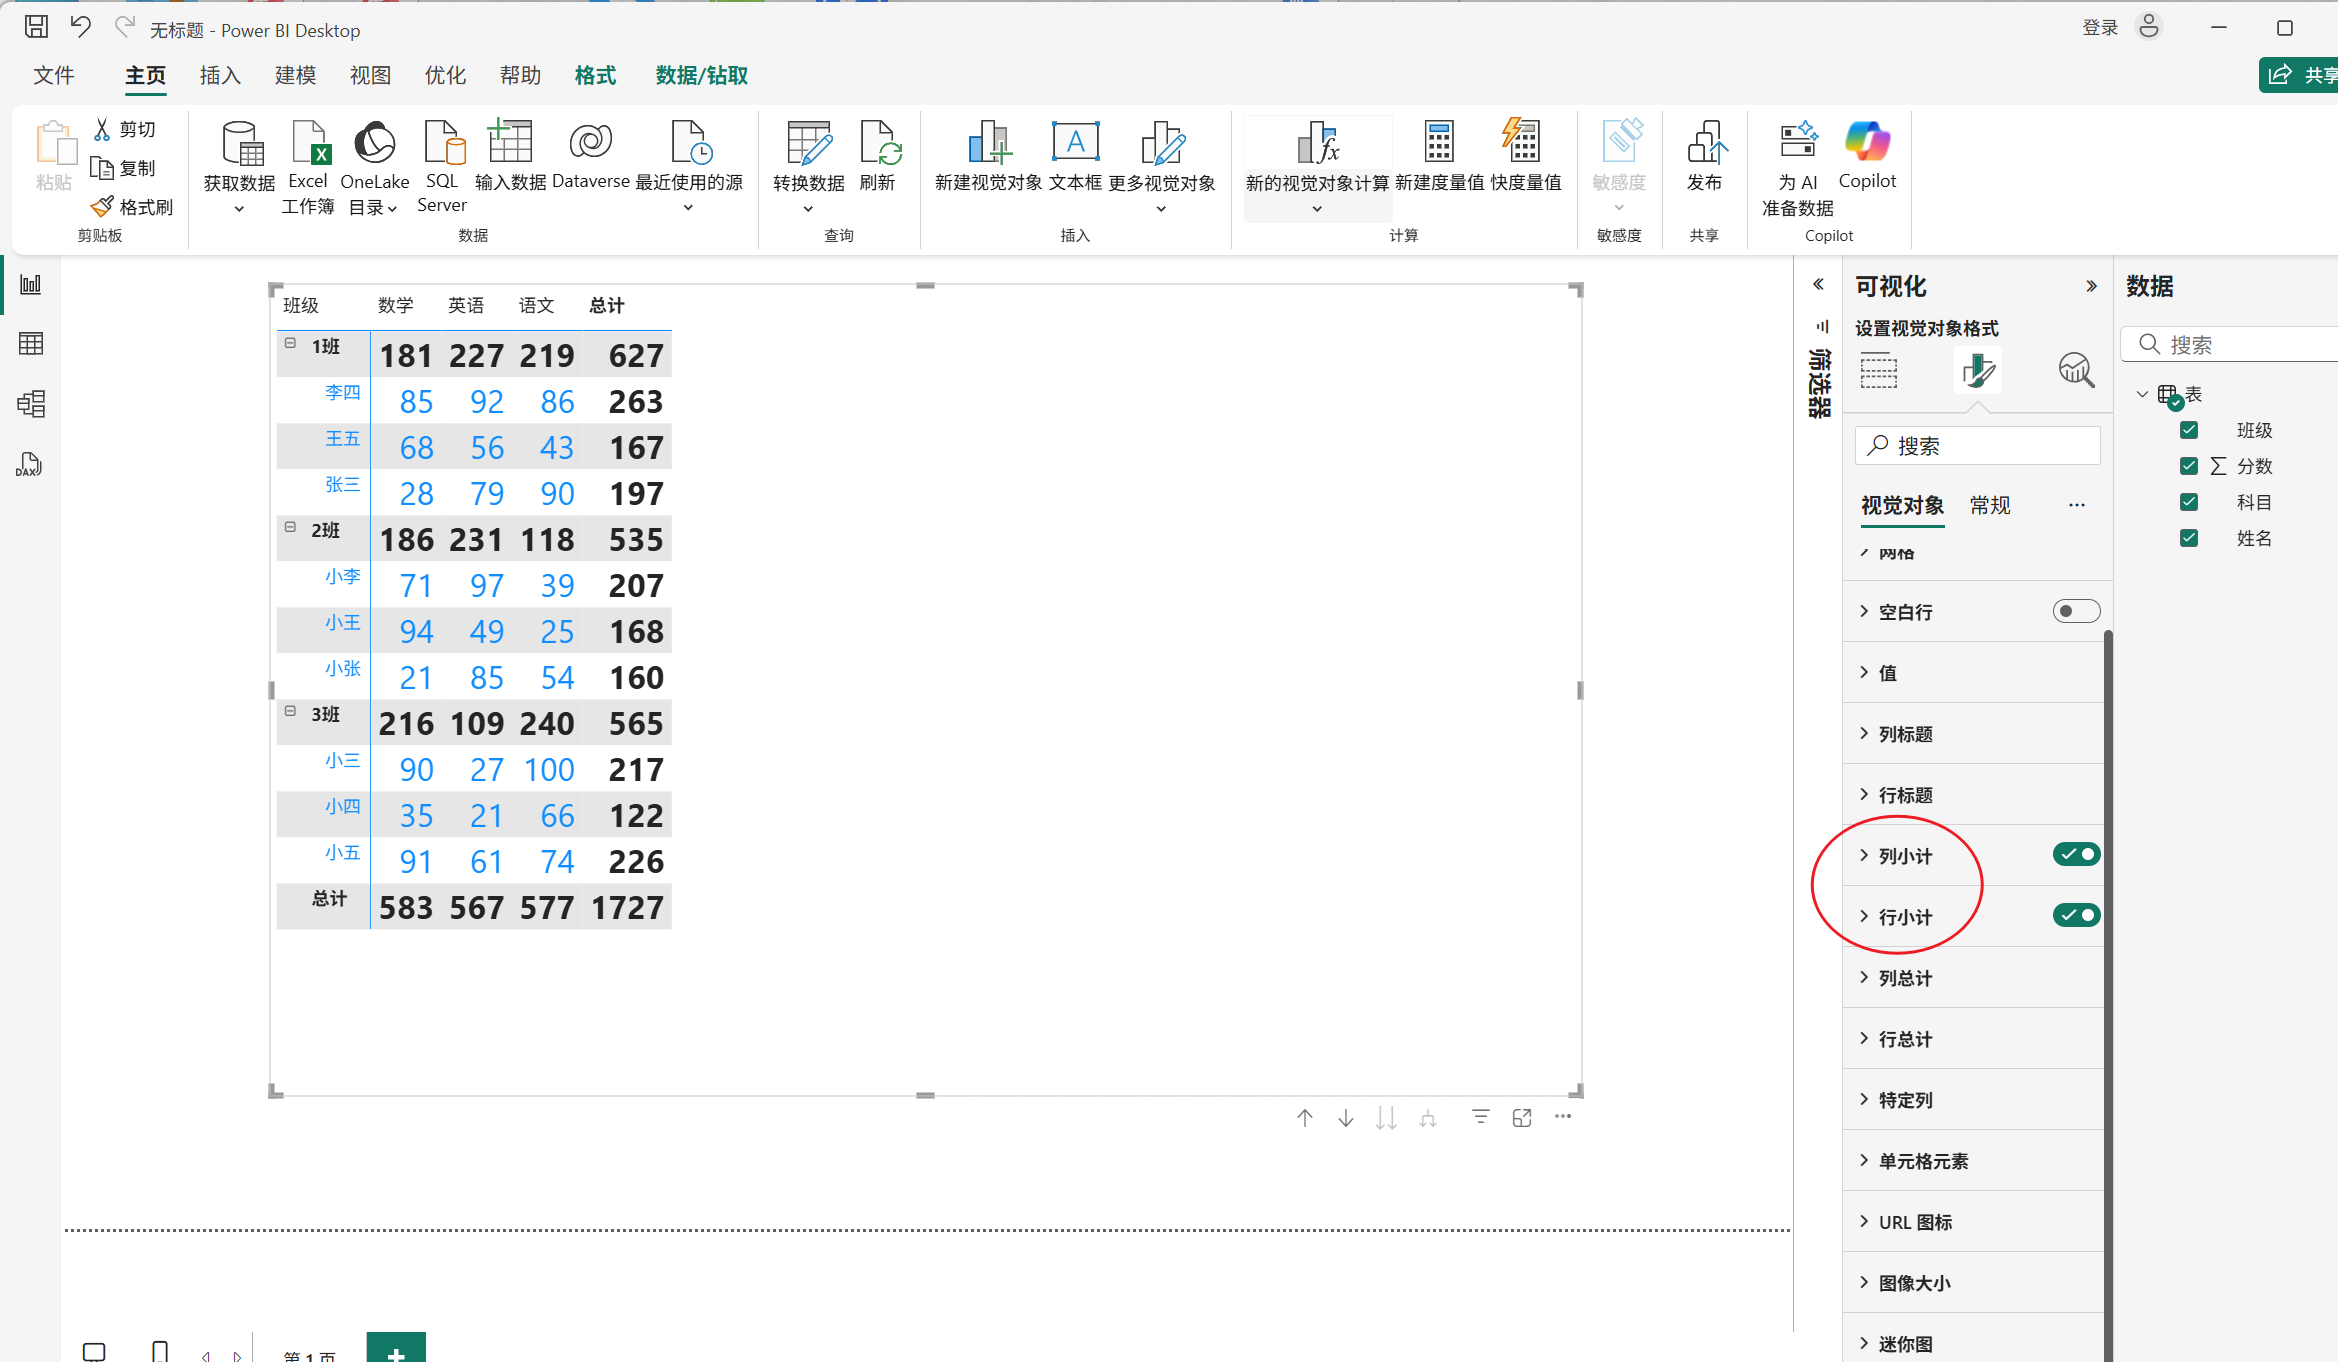Click the Save icon in title bar

36,28
